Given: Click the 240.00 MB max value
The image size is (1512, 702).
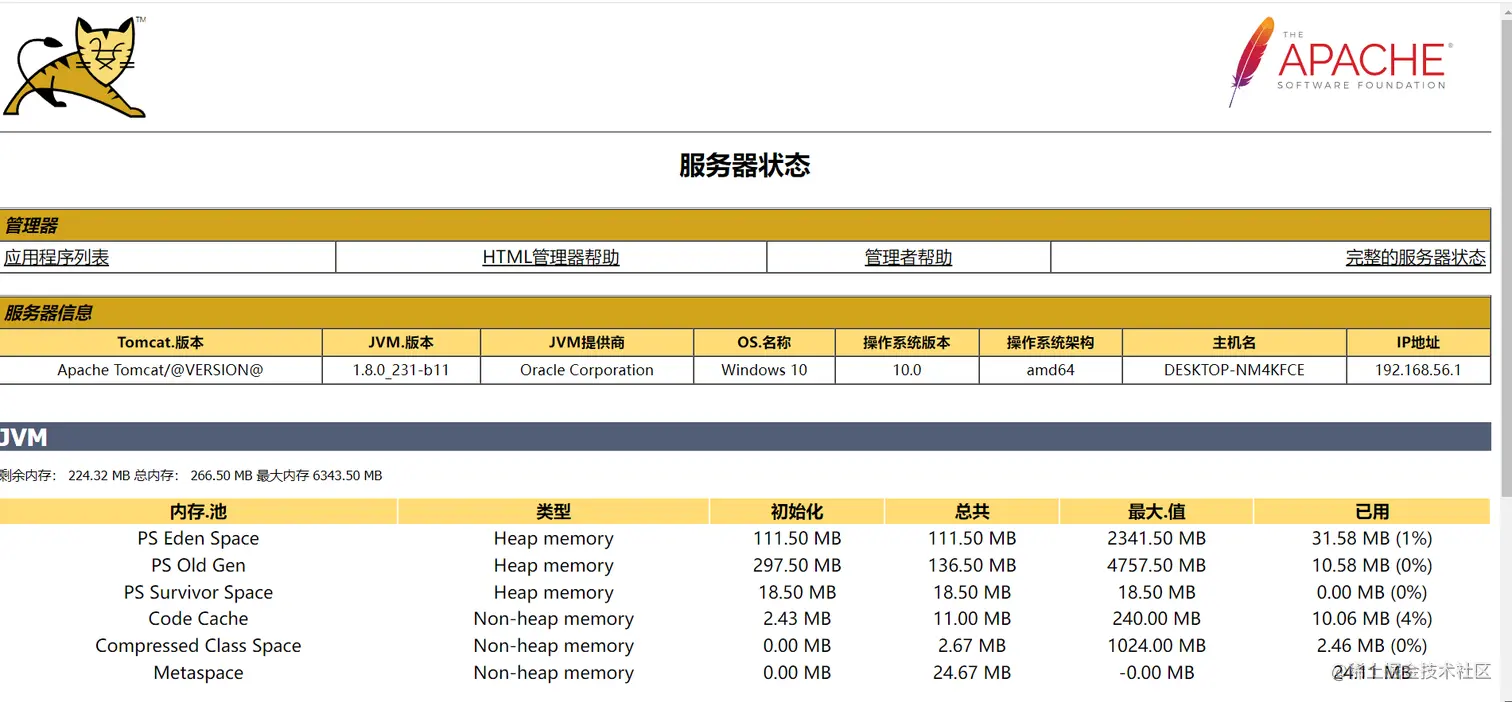Looking at the screenshot, I should (1157, 619).
